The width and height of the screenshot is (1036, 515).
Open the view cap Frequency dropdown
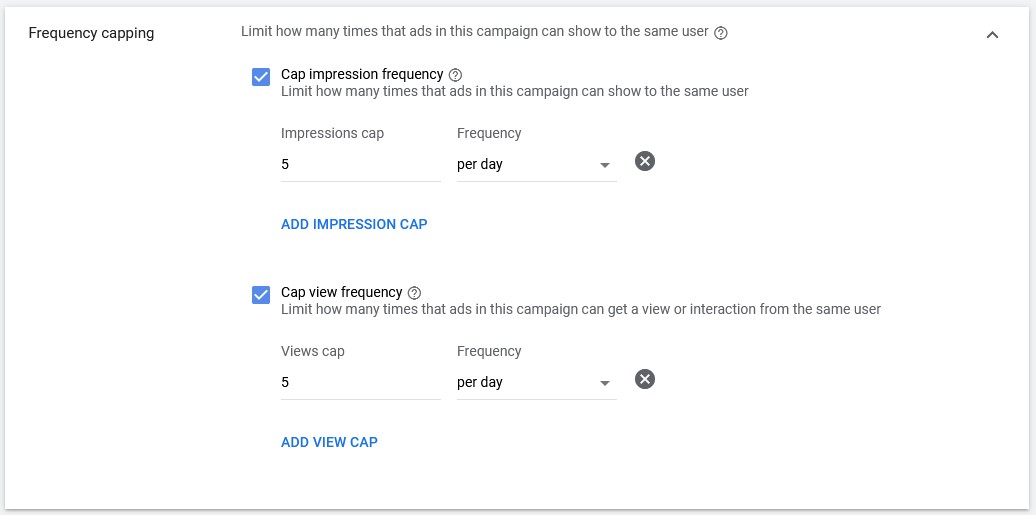(536, 382)
